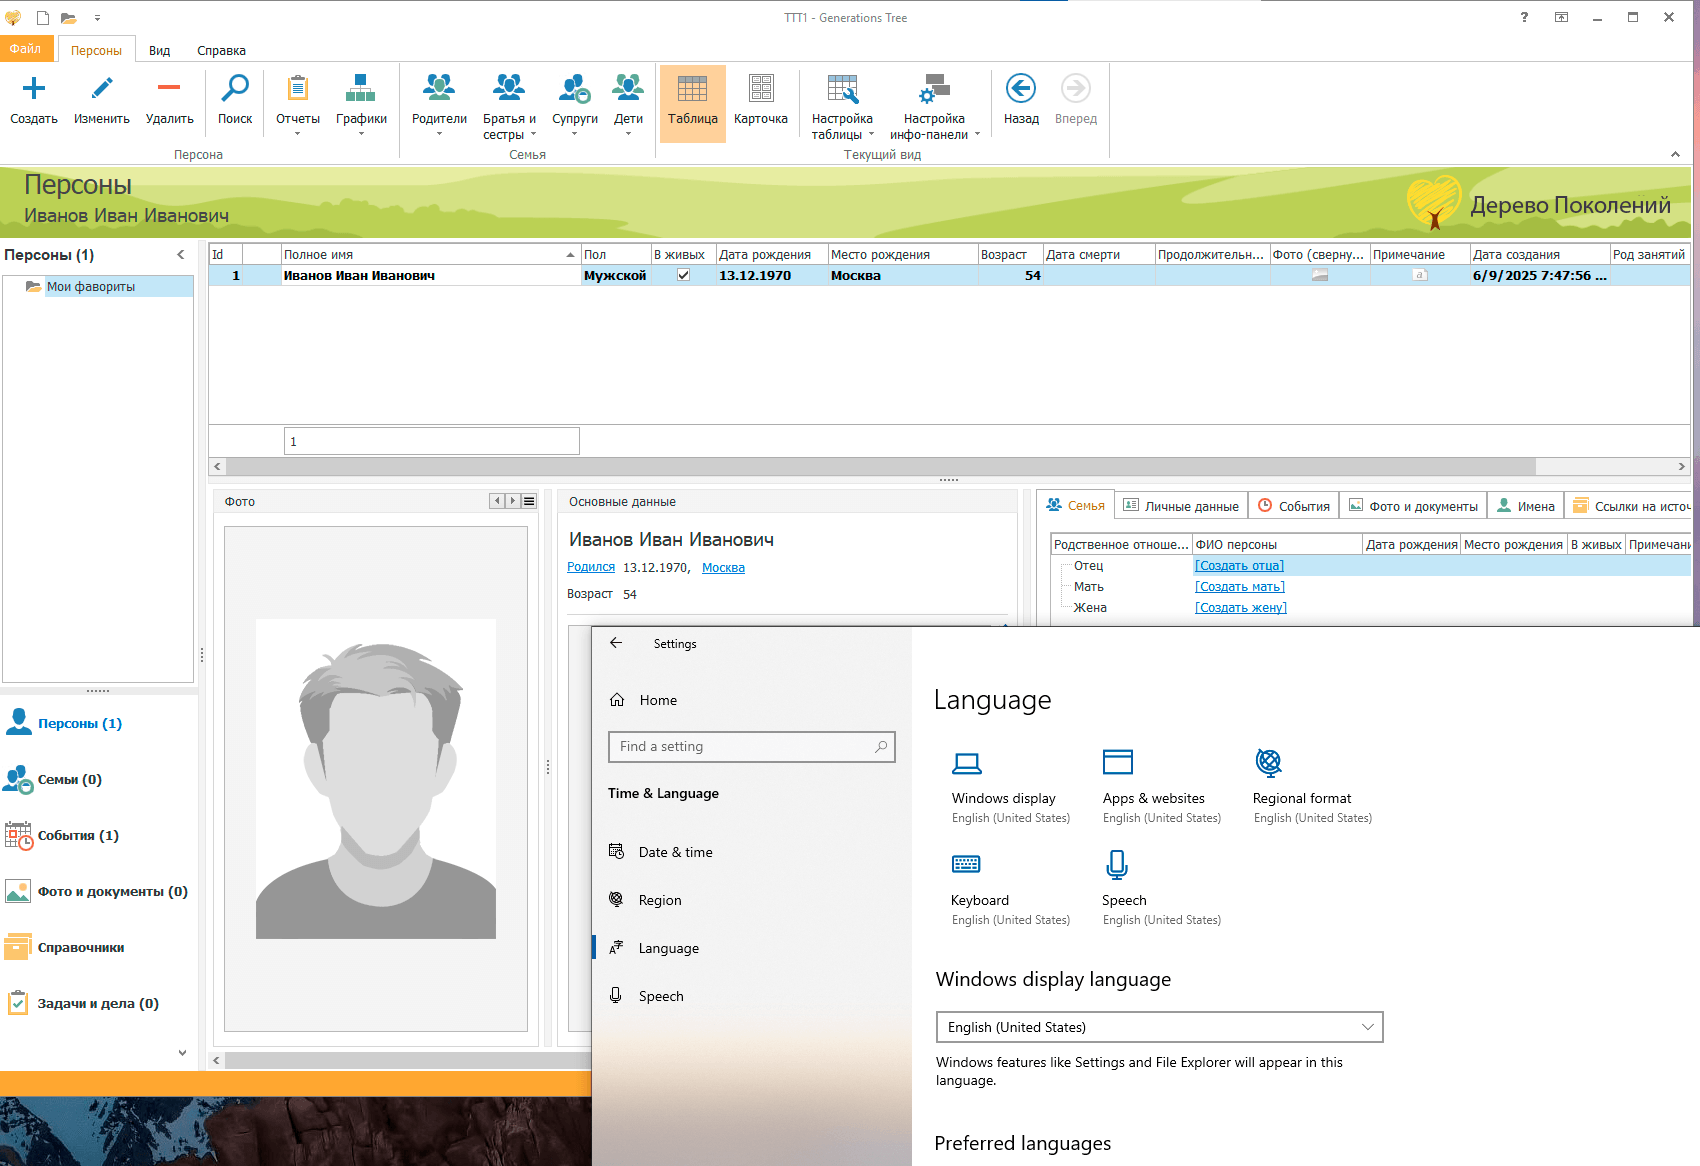Image resolution: width=1700 pixels, height=1166 pixels.
Task: Collapse the ribbon with the up chevron
Action: [x=1675, y=154]
